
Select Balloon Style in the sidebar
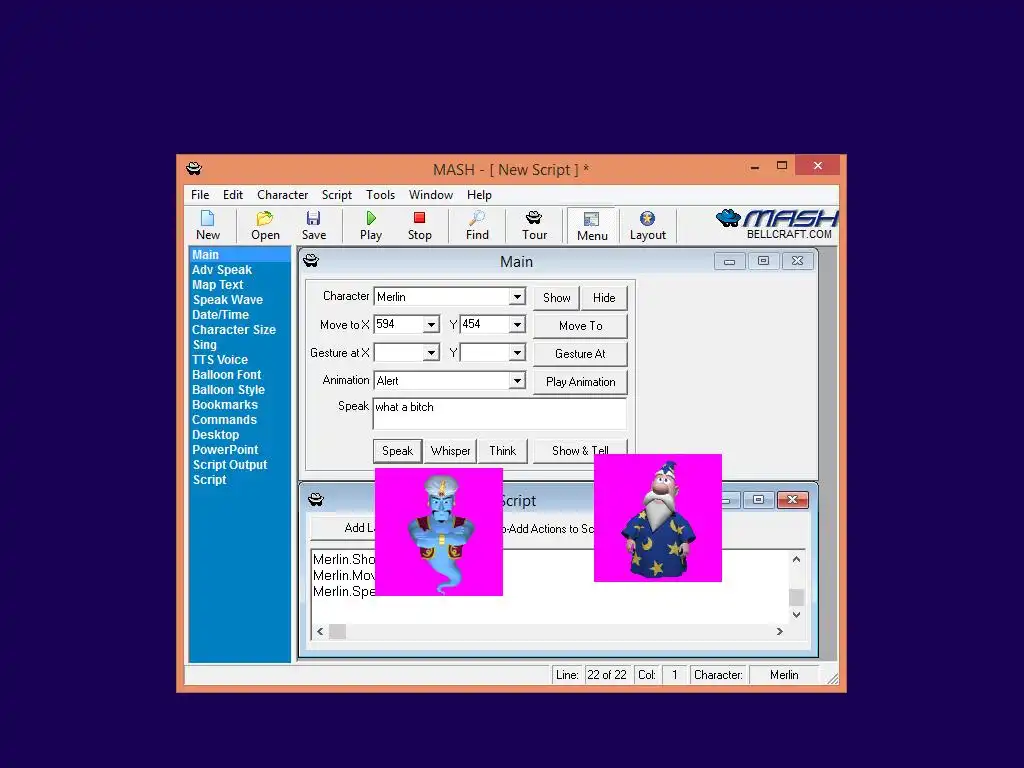pos(229,390)
